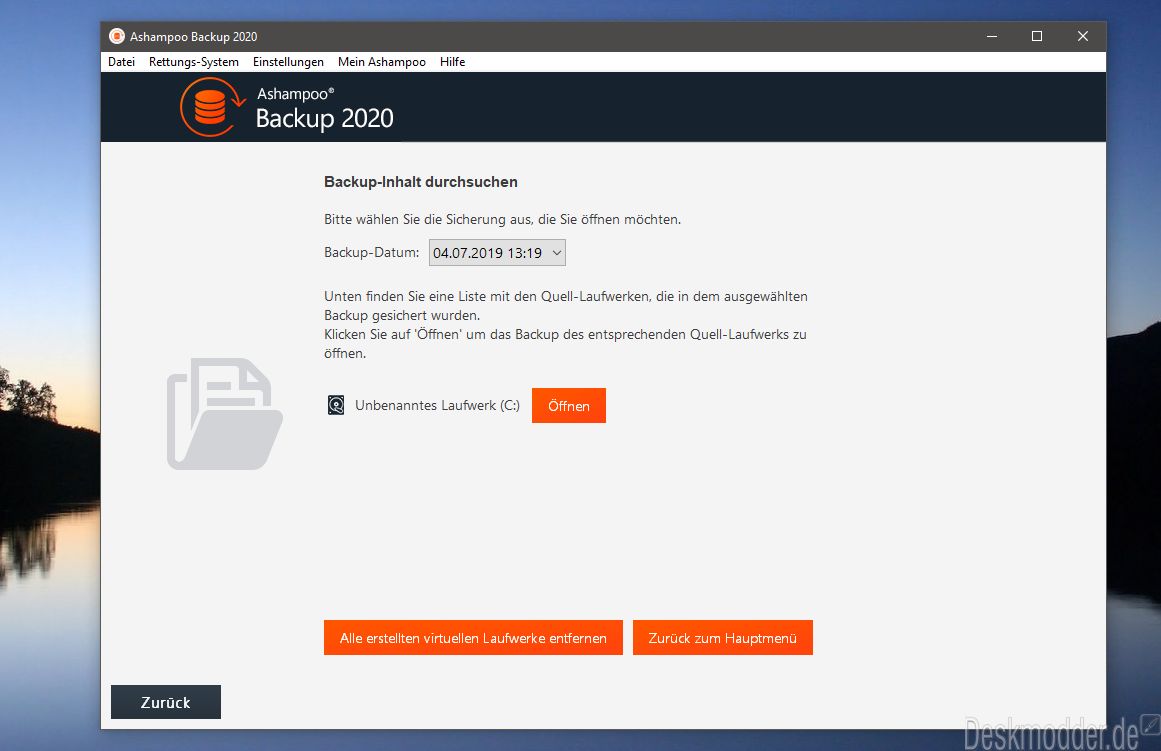Maximize the Ashampoo Backup window
Viewport: 1161px width, 751px height.
click(x=1037, y=36)
